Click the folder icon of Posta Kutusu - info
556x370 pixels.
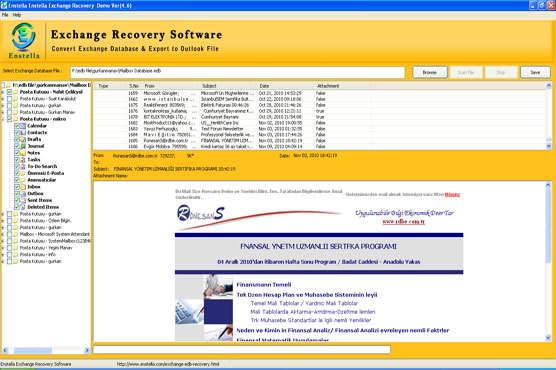point(16,255)
